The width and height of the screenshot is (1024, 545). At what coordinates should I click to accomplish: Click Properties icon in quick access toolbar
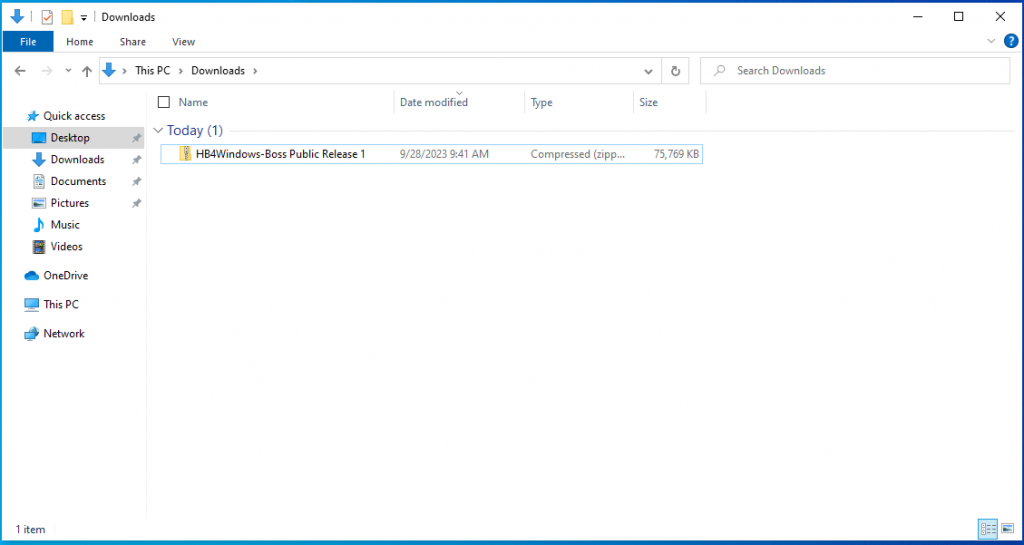[47, 17]
